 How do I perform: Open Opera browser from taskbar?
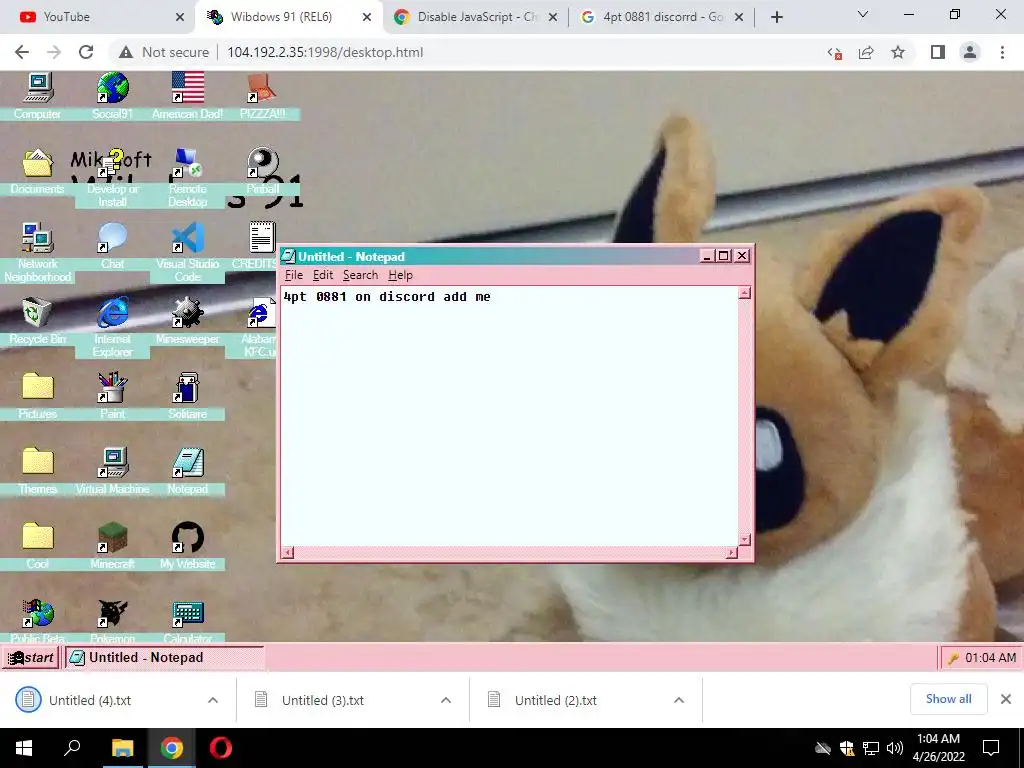[221, 748]
